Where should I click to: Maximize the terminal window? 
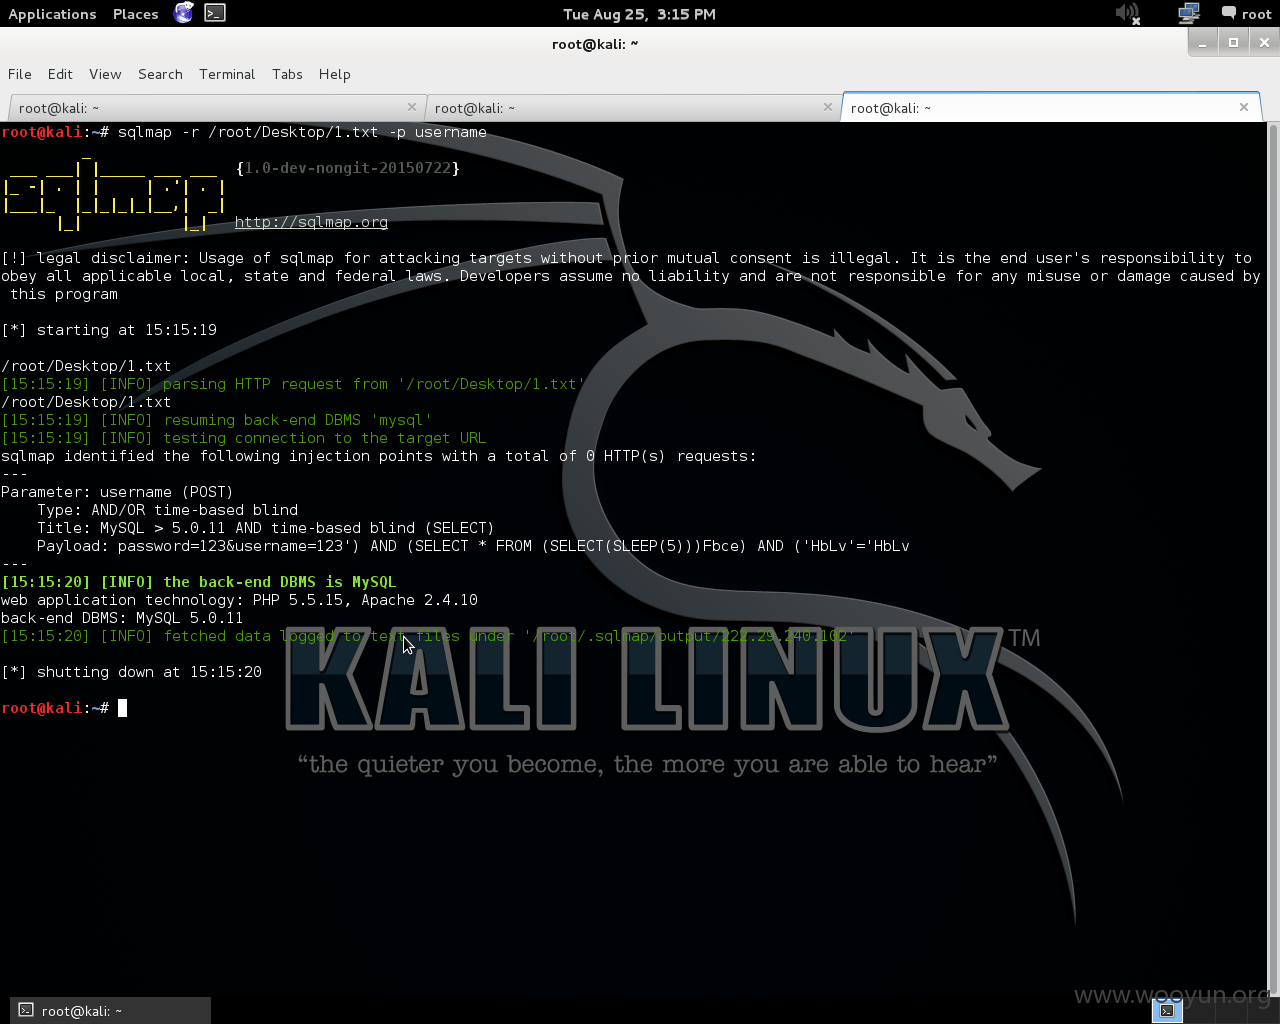(x=1233, y=43)
